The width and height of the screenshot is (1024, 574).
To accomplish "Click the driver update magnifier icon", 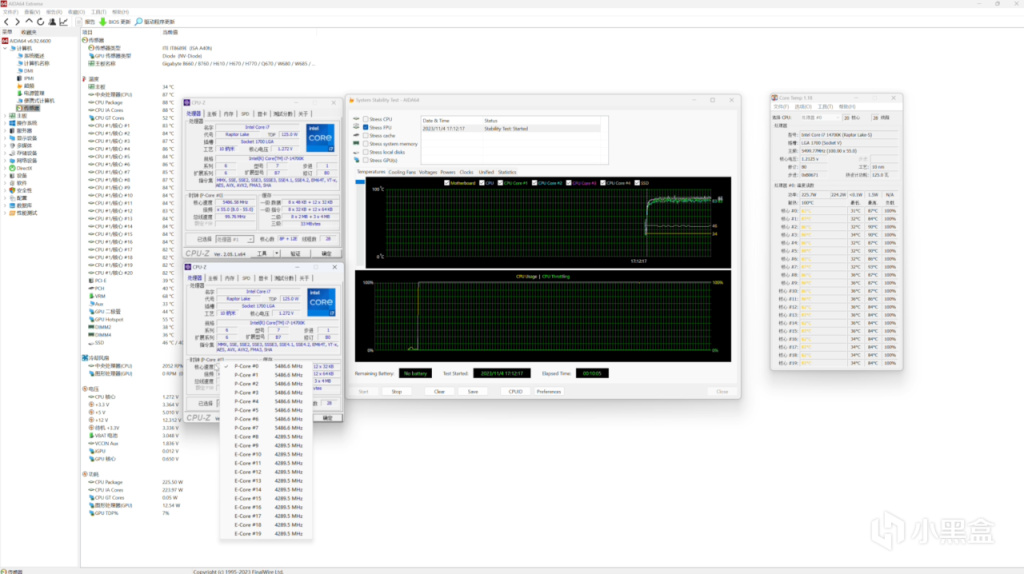I will click(x=138, y=21).
